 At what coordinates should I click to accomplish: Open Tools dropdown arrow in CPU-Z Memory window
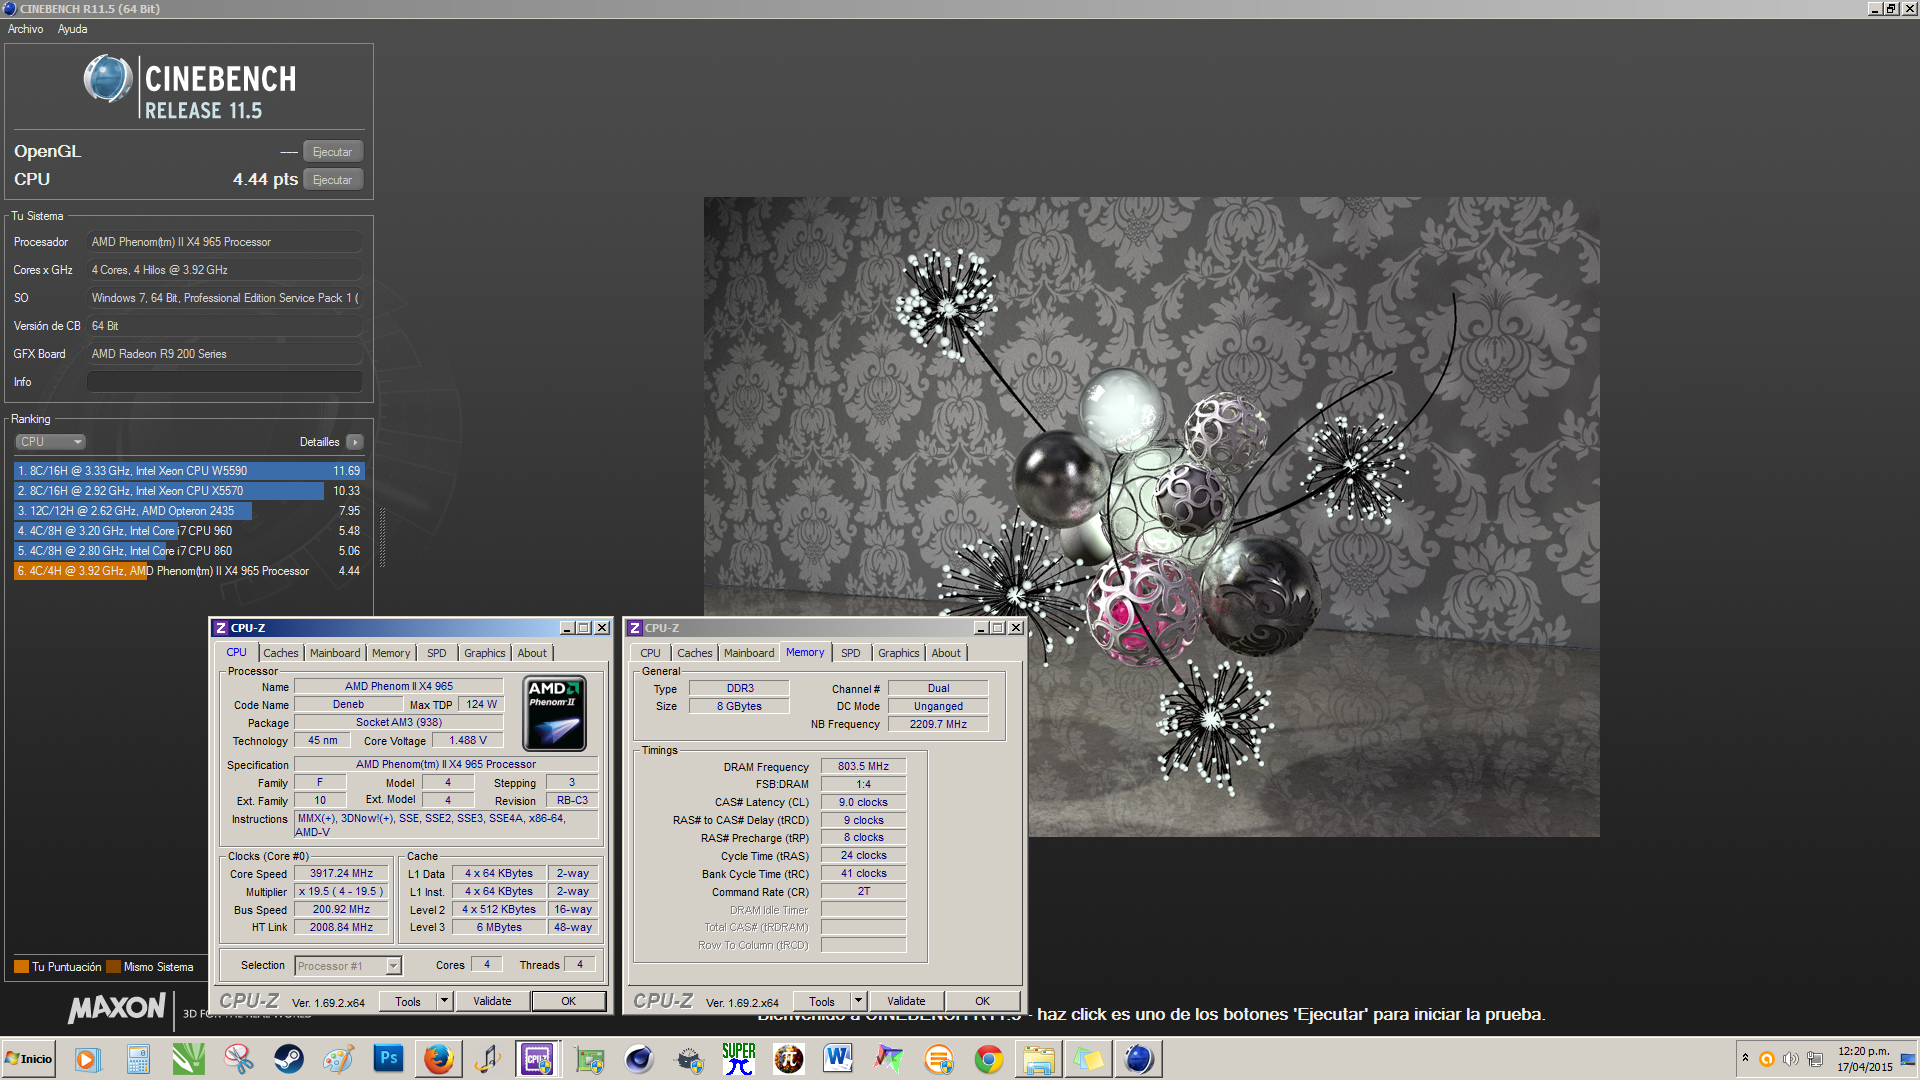pos(858,1001)
